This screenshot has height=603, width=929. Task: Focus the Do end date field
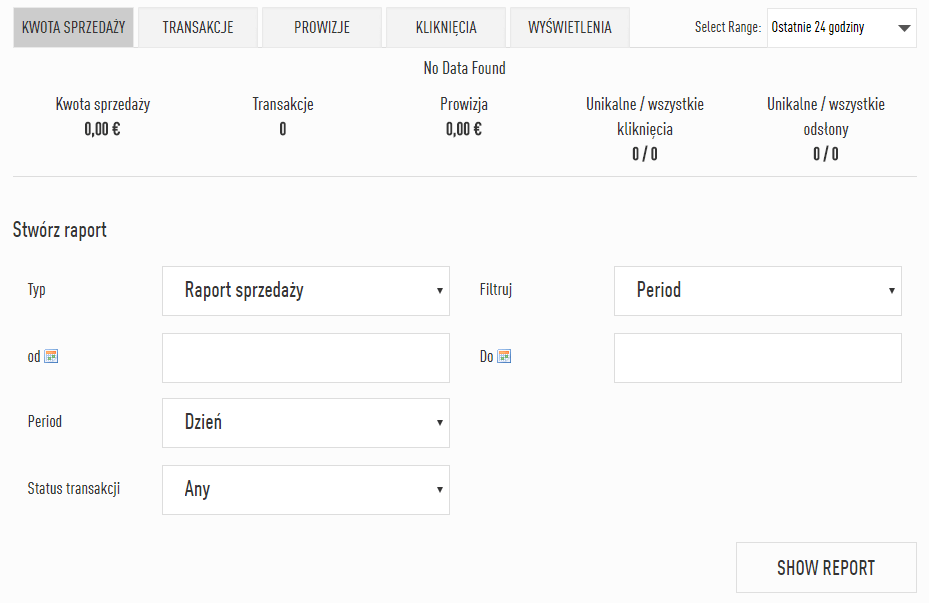coord(757,358)
